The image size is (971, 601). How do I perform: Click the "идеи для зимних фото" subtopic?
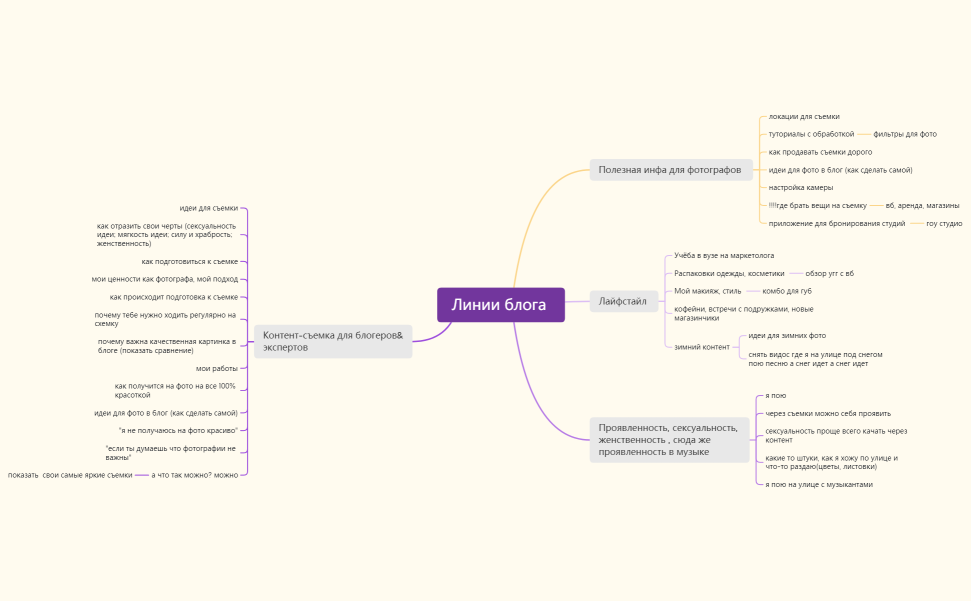pos(787,336)
